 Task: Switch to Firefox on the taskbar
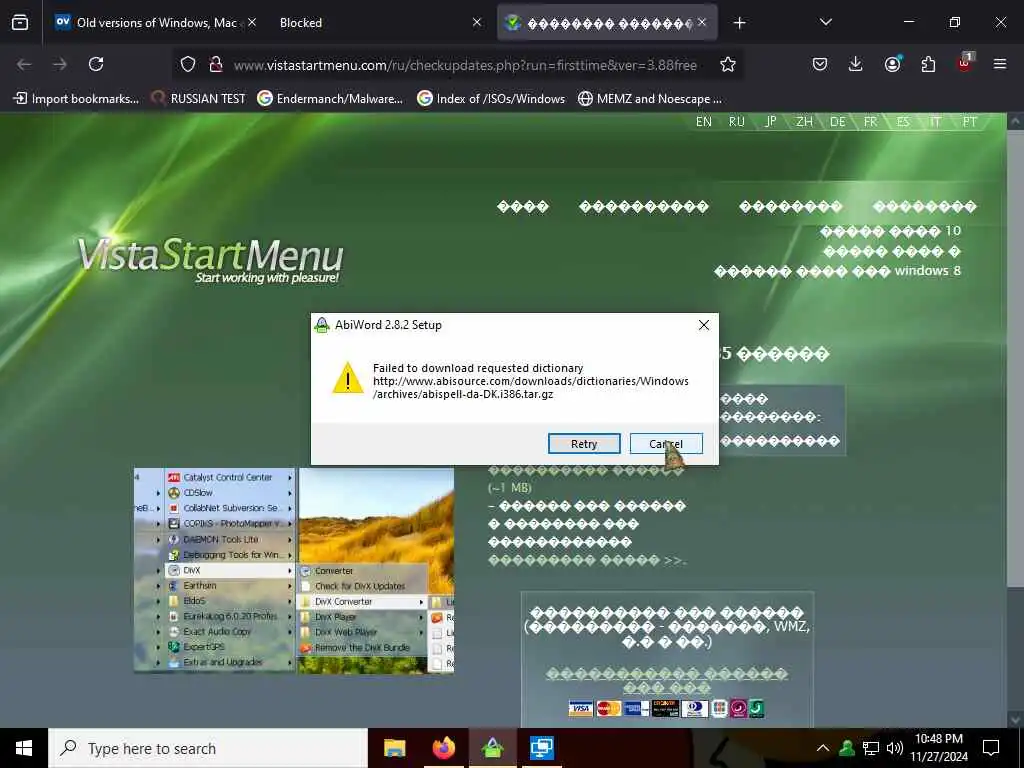(x=443, y=748)
